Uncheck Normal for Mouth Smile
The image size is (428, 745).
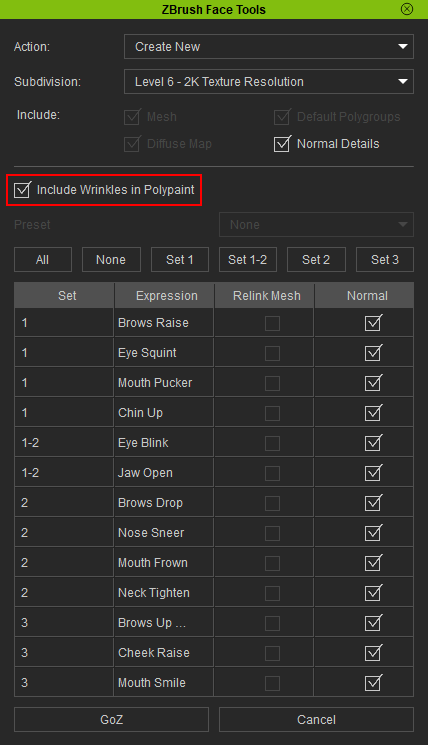pyautogui.click(x=373, y=683)
